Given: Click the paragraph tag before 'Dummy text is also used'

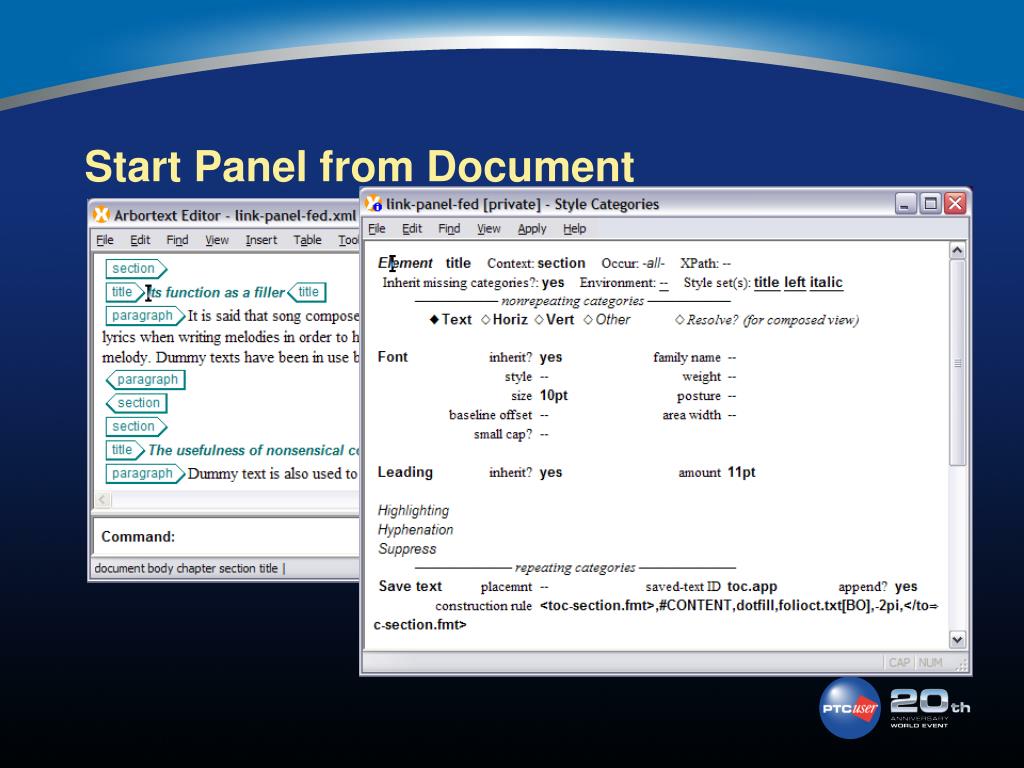Looking at the screenshot, I should tap(145, 473).
